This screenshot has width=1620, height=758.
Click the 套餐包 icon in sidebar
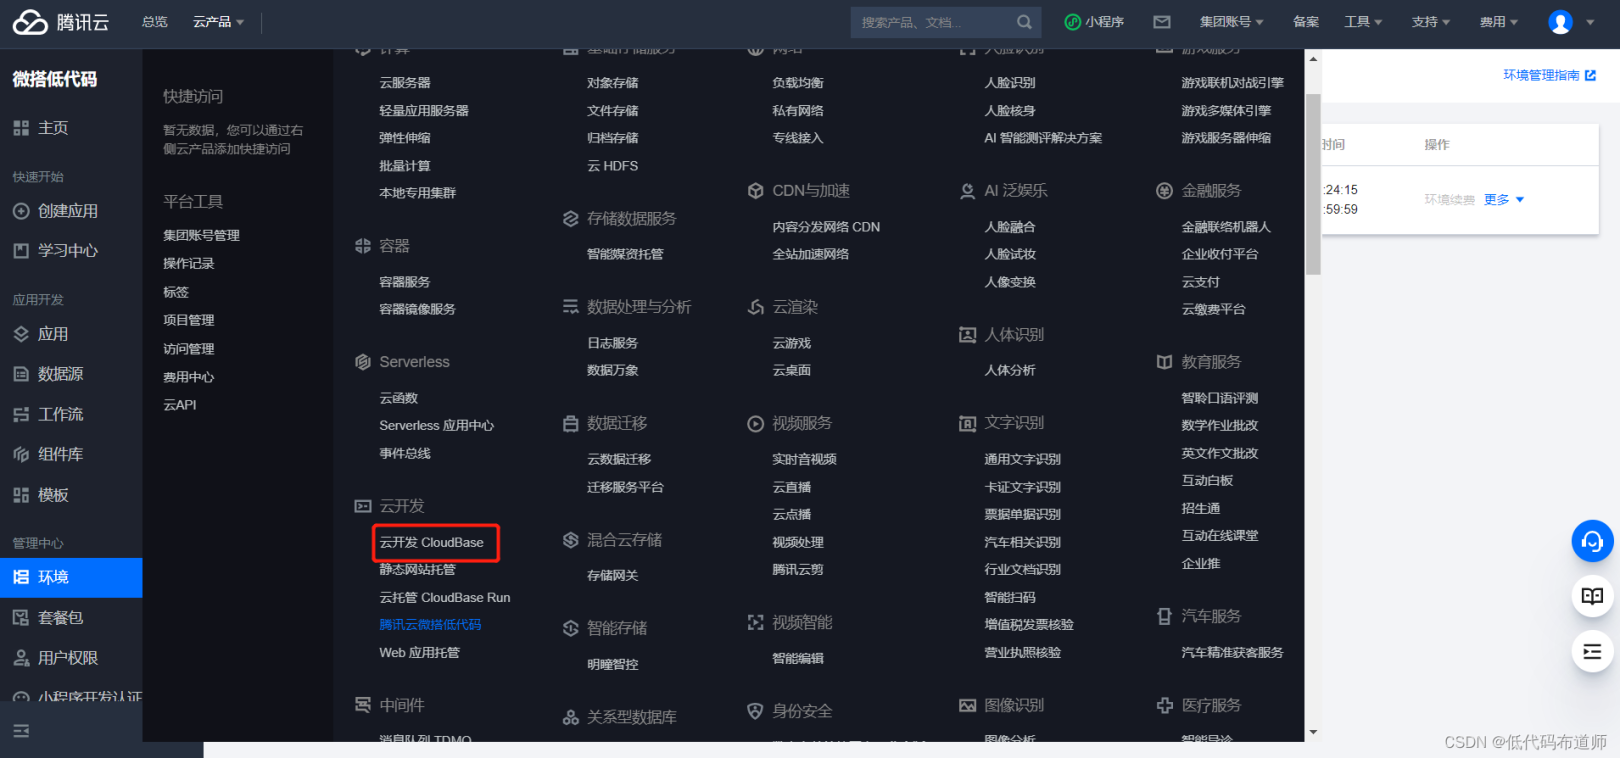[21, 618]
